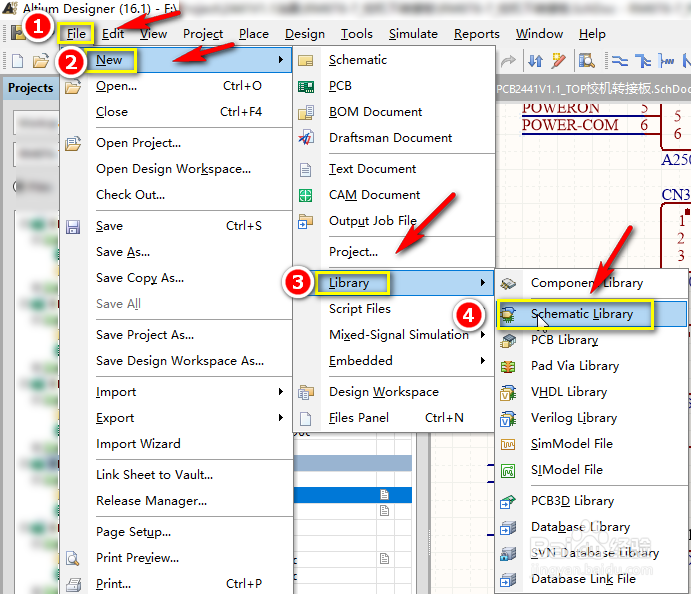Screen dimensions: 691x594
Task: Open the Reports menu
Action: coord(476,34)
